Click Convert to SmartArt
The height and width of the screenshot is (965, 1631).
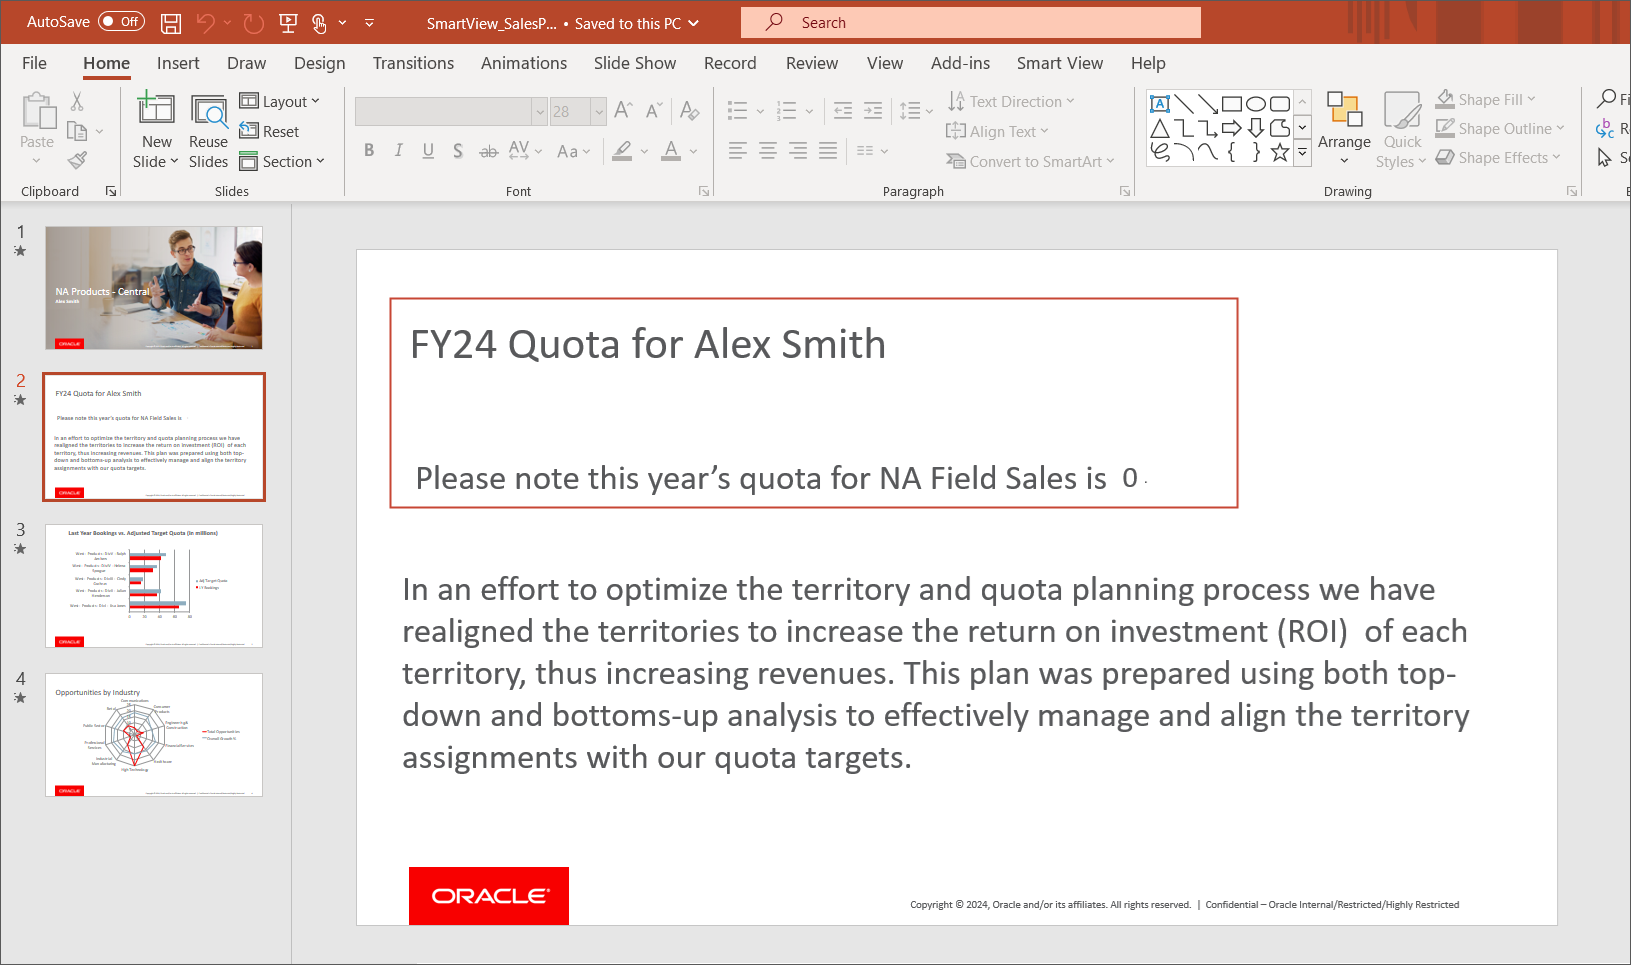point(1030,161)
